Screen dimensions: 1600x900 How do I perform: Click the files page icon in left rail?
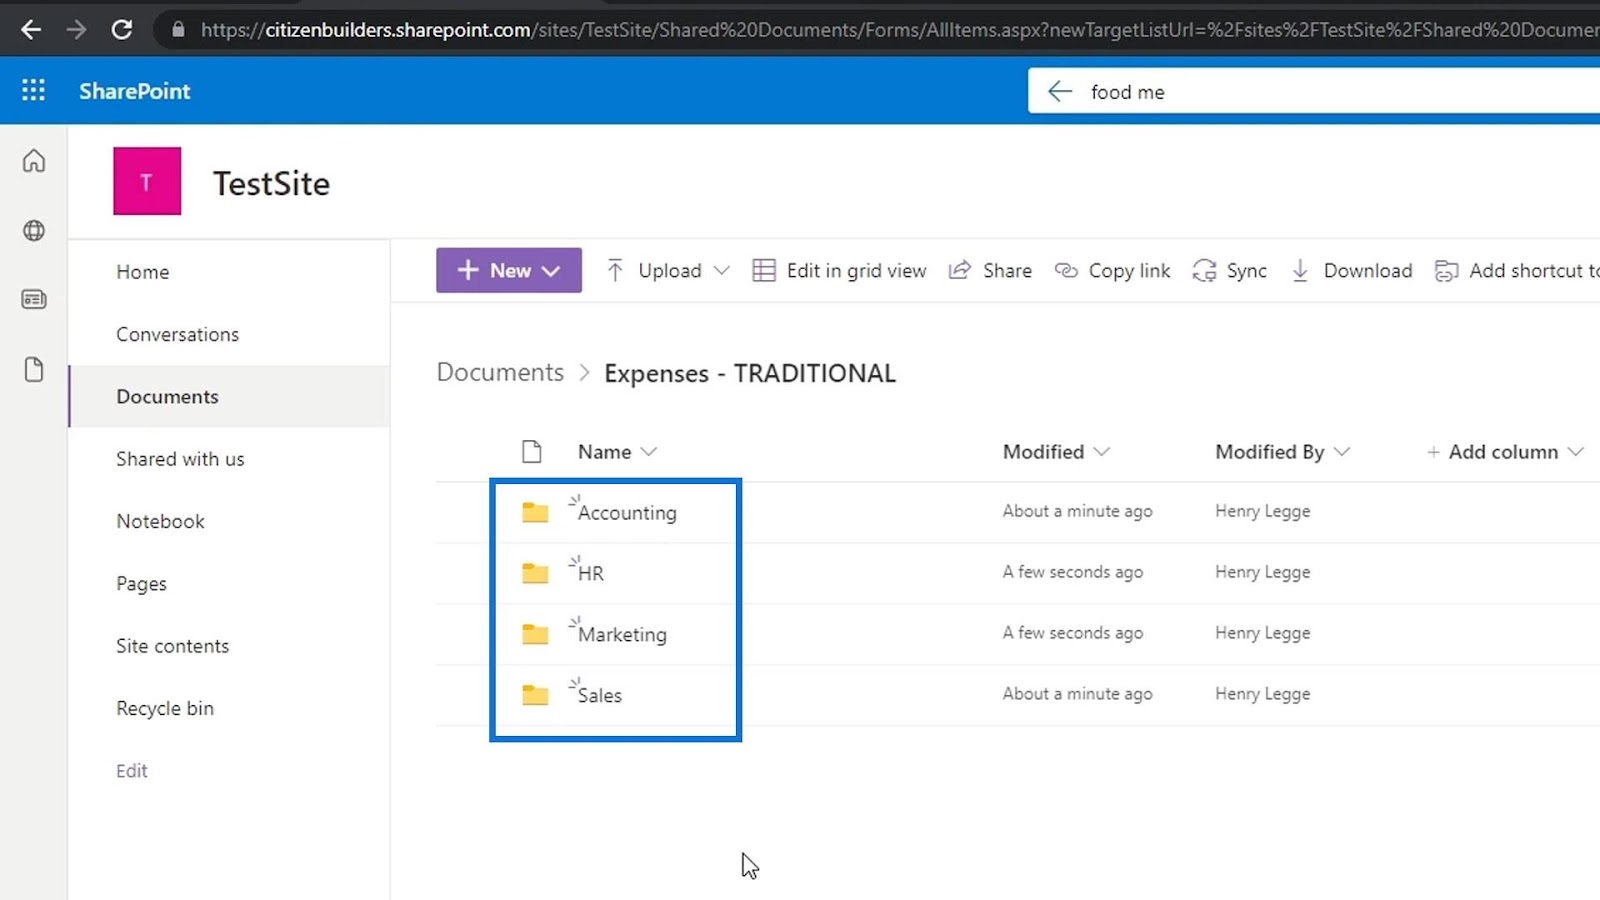click(x=34, y=369)
